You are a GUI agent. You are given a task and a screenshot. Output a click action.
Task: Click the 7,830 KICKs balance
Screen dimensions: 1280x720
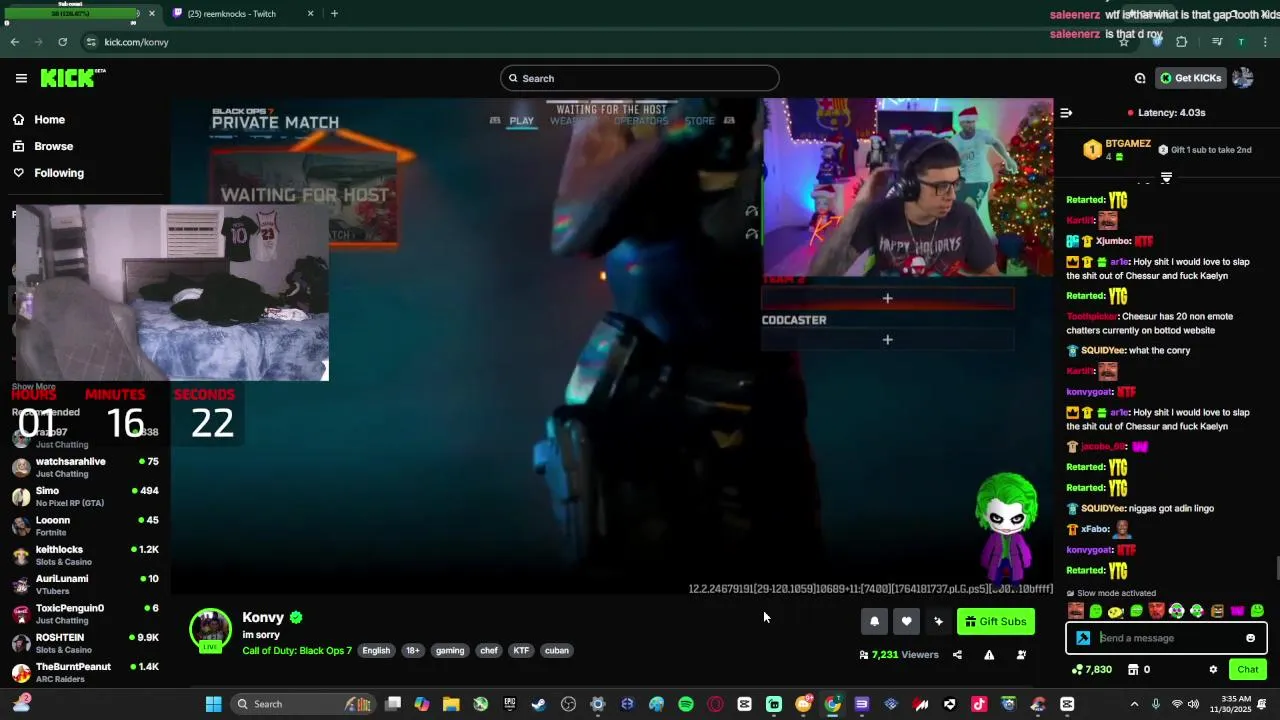(1091, 670)
